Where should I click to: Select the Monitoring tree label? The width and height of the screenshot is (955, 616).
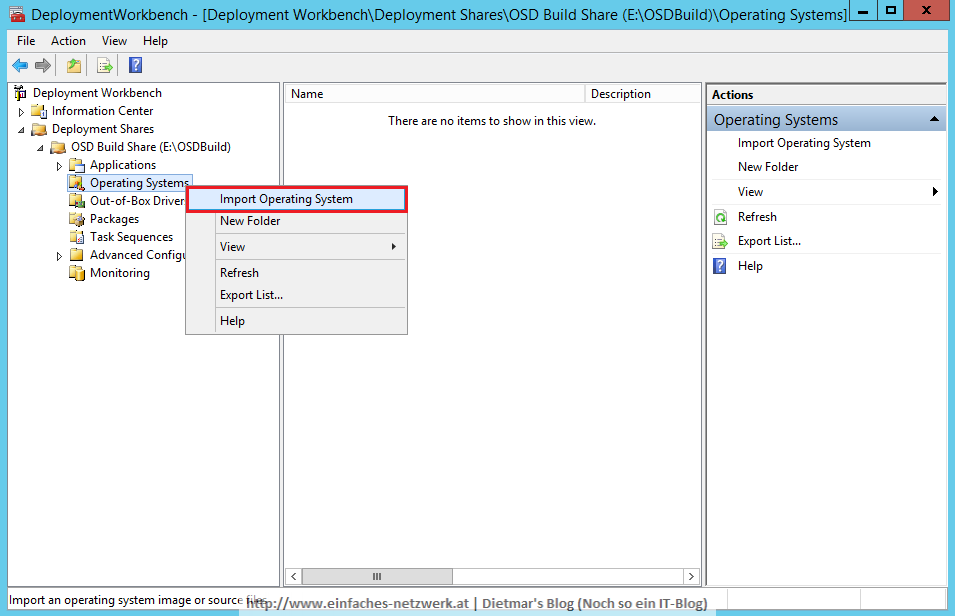click(120, 273)
